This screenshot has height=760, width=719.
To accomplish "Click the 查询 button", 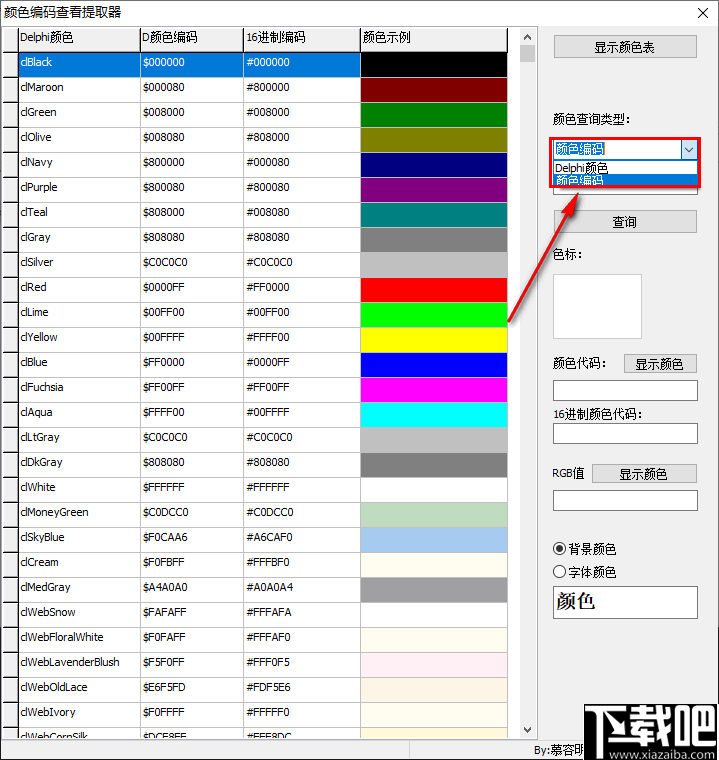I will (x=625, y=222).
